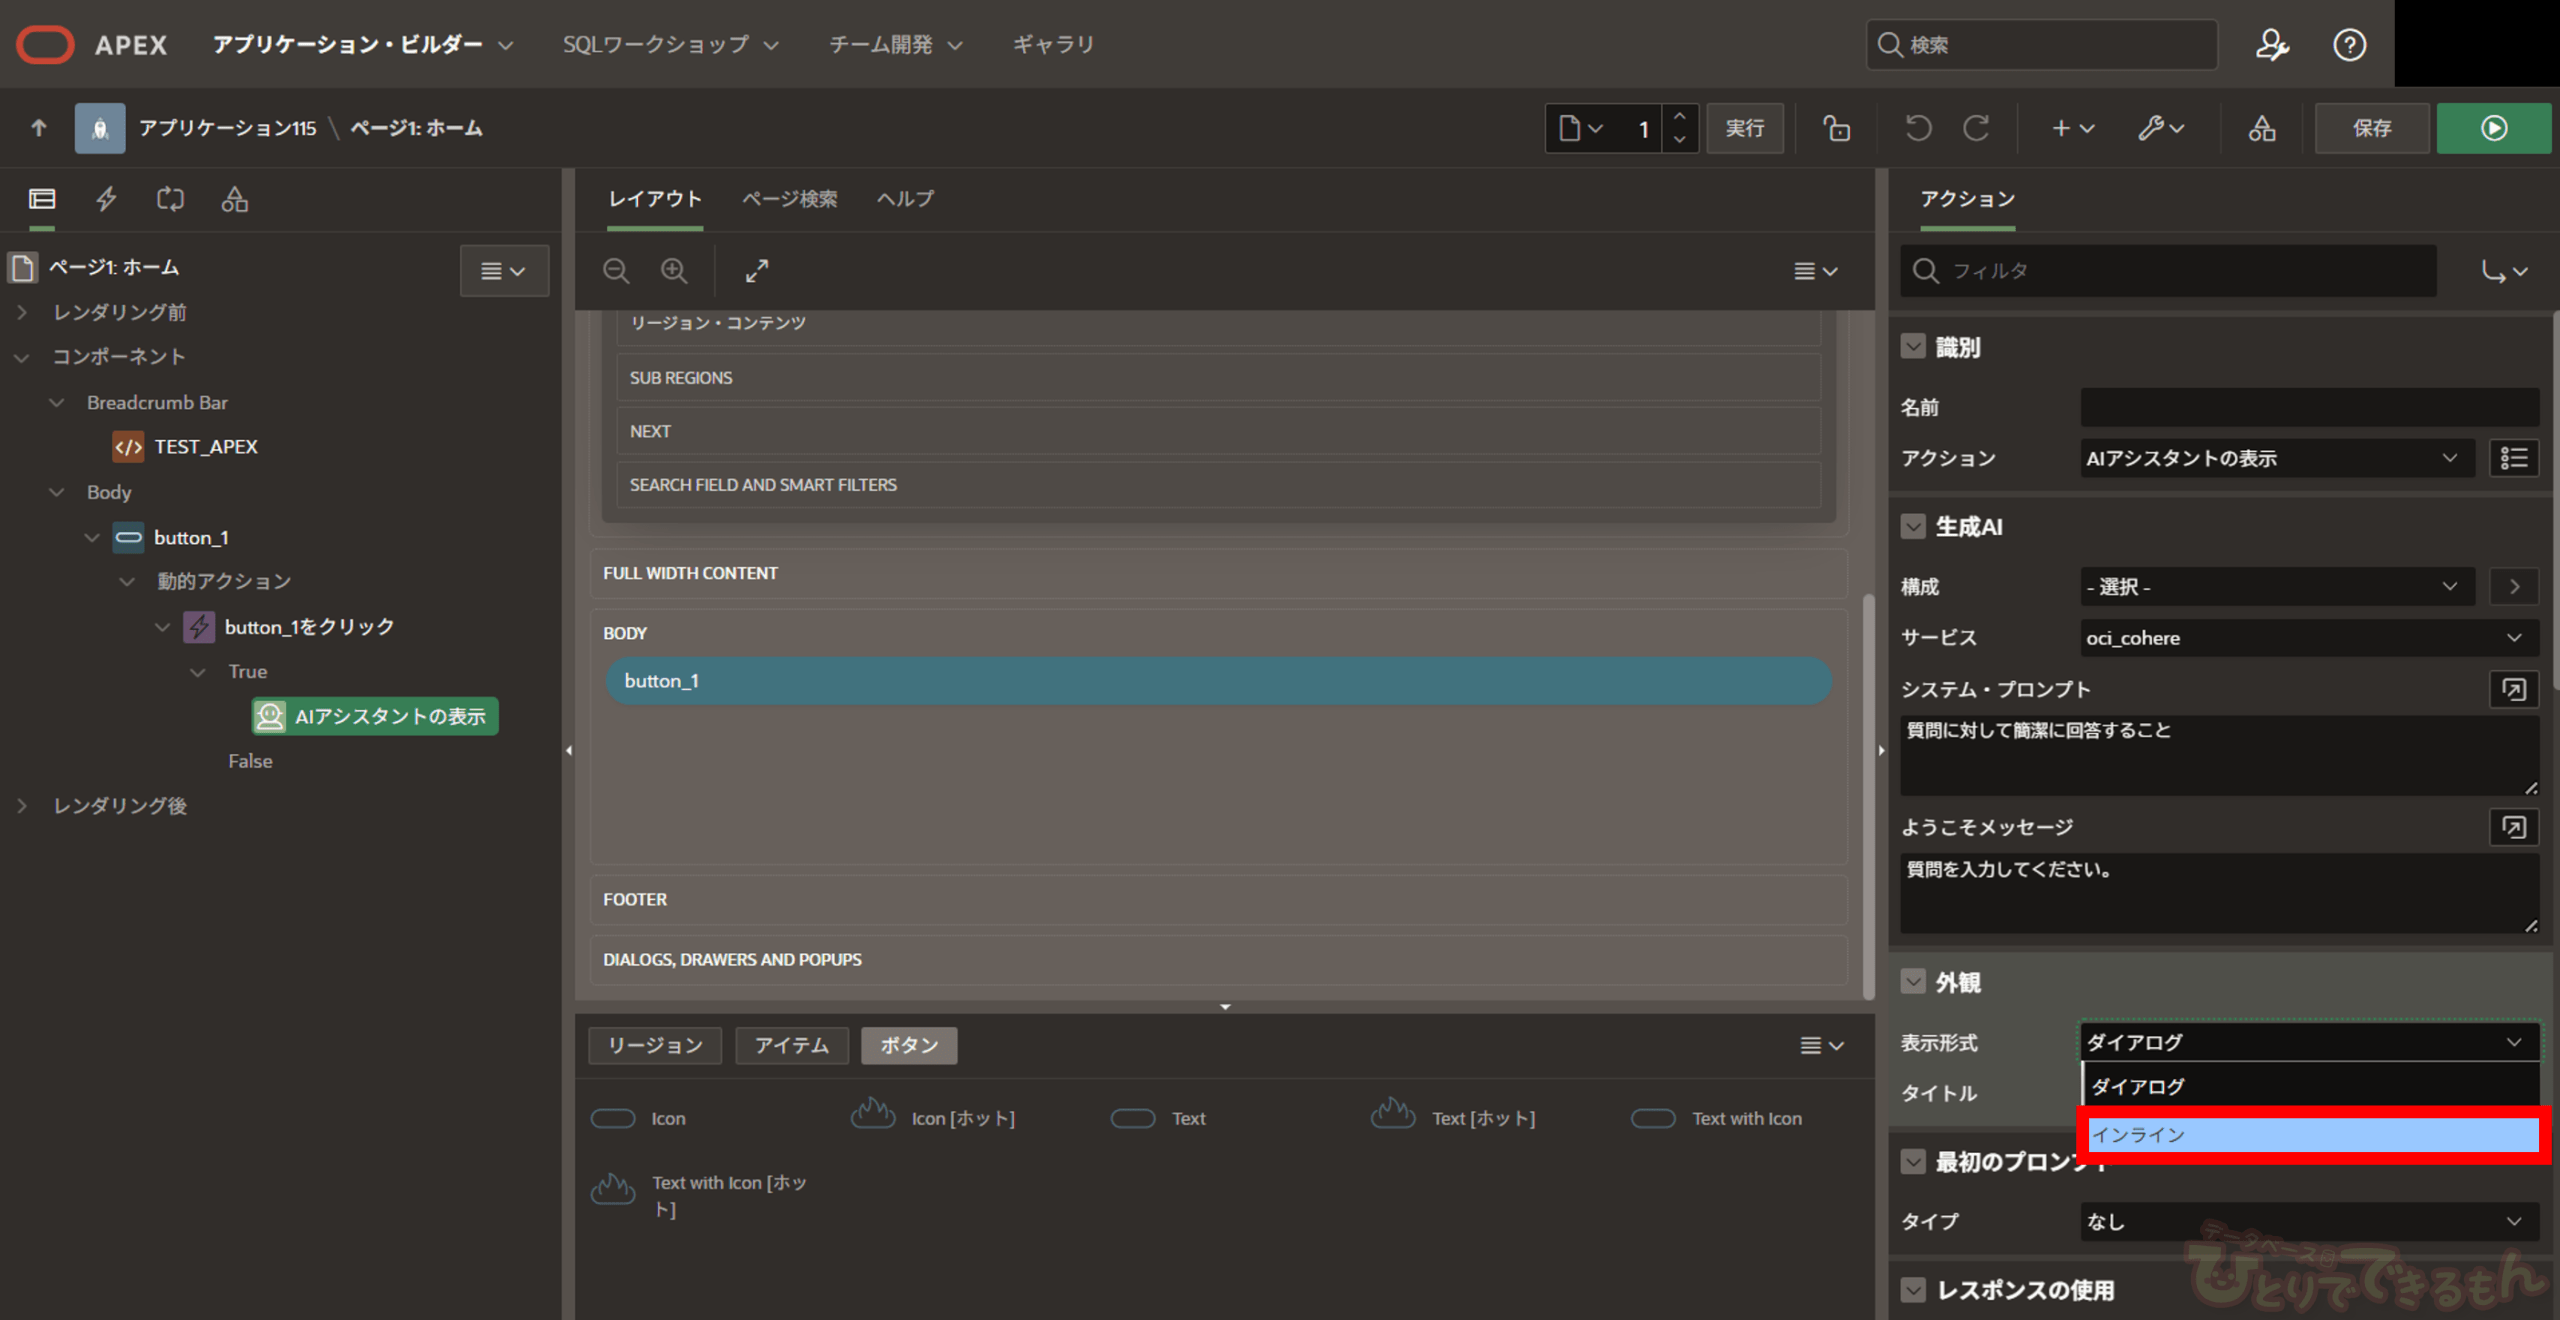
Task: Switch to the ページ検索 tab
Action: coord(789,199)
